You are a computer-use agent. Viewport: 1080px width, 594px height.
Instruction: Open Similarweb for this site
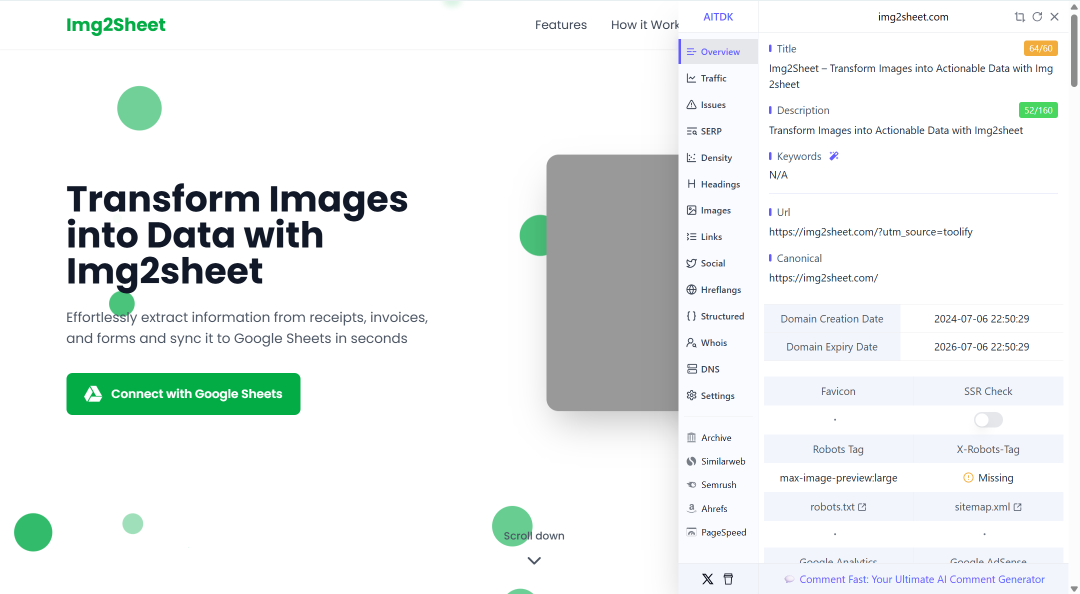(x=718, y=461)
